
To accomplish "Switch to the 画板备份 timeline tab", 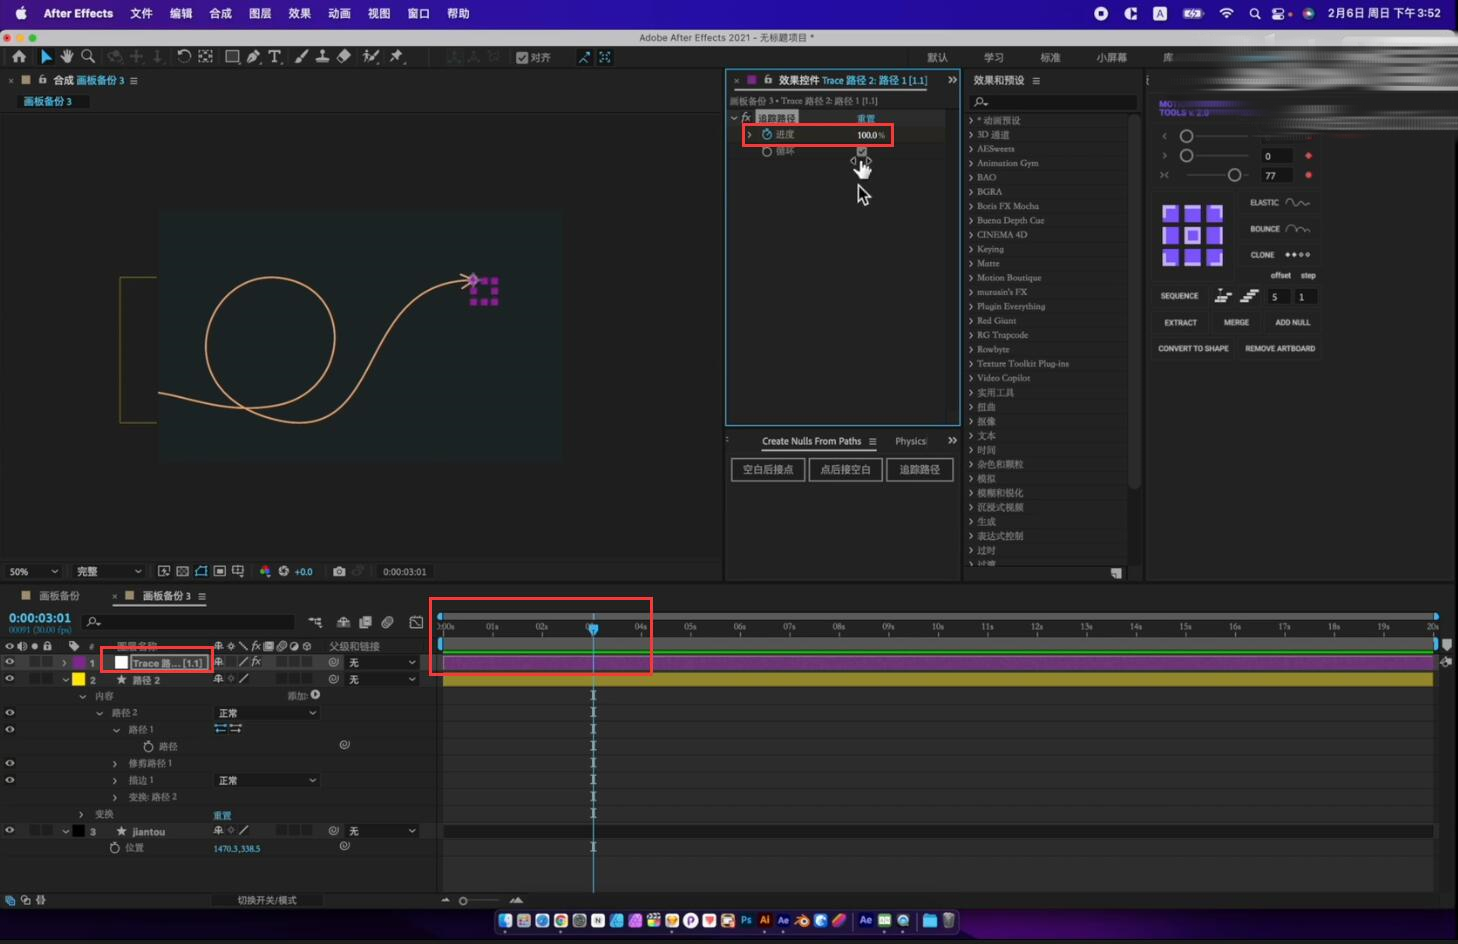I will click(x=59, y=596).
